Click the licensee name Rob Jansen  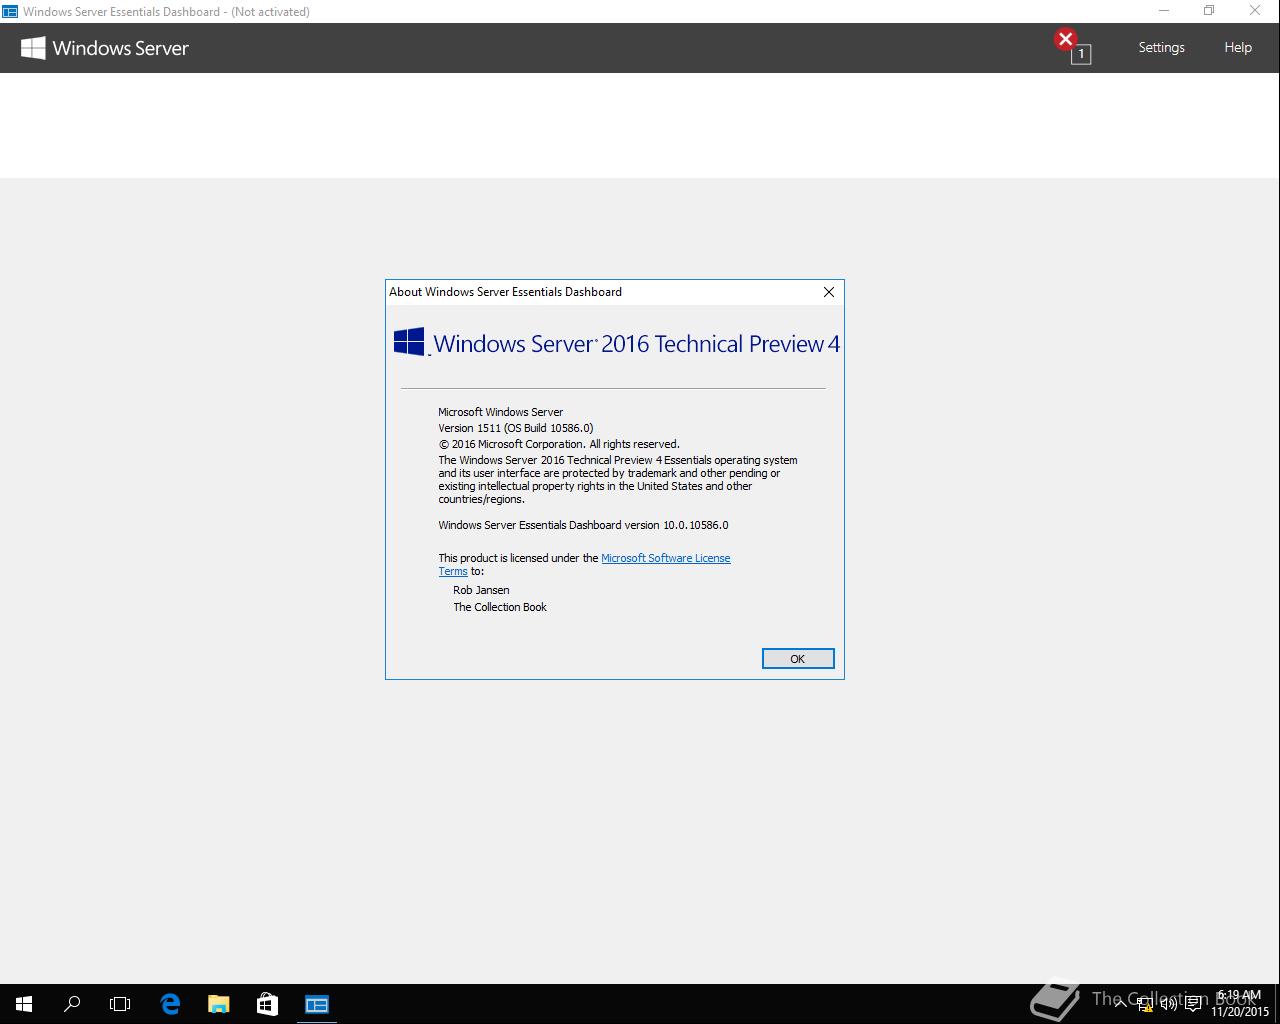(x=481, y=590)
